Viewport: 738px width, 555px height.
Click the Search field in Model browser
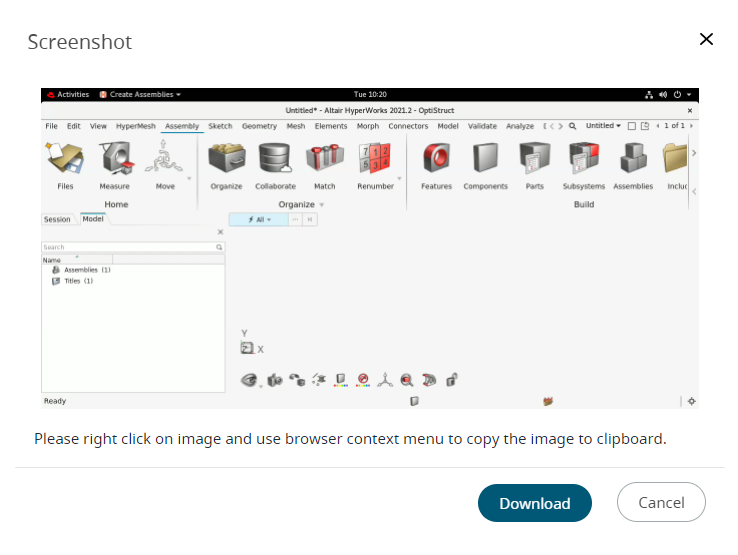pyautogui.click(x=133, y=247)
